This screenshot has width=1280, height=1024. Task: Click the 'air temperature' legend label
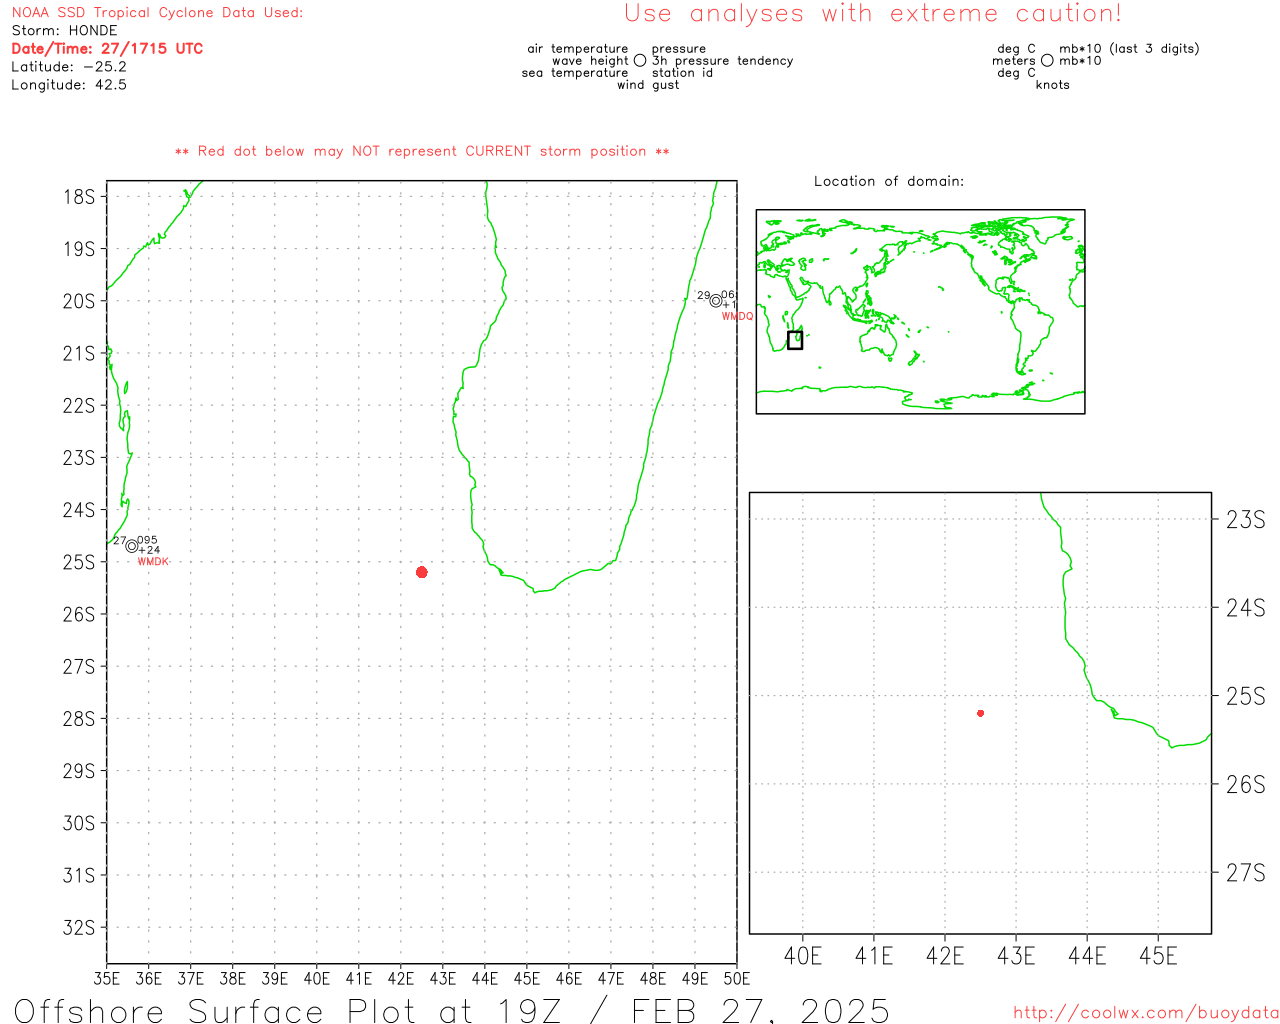tap(578, 49)
